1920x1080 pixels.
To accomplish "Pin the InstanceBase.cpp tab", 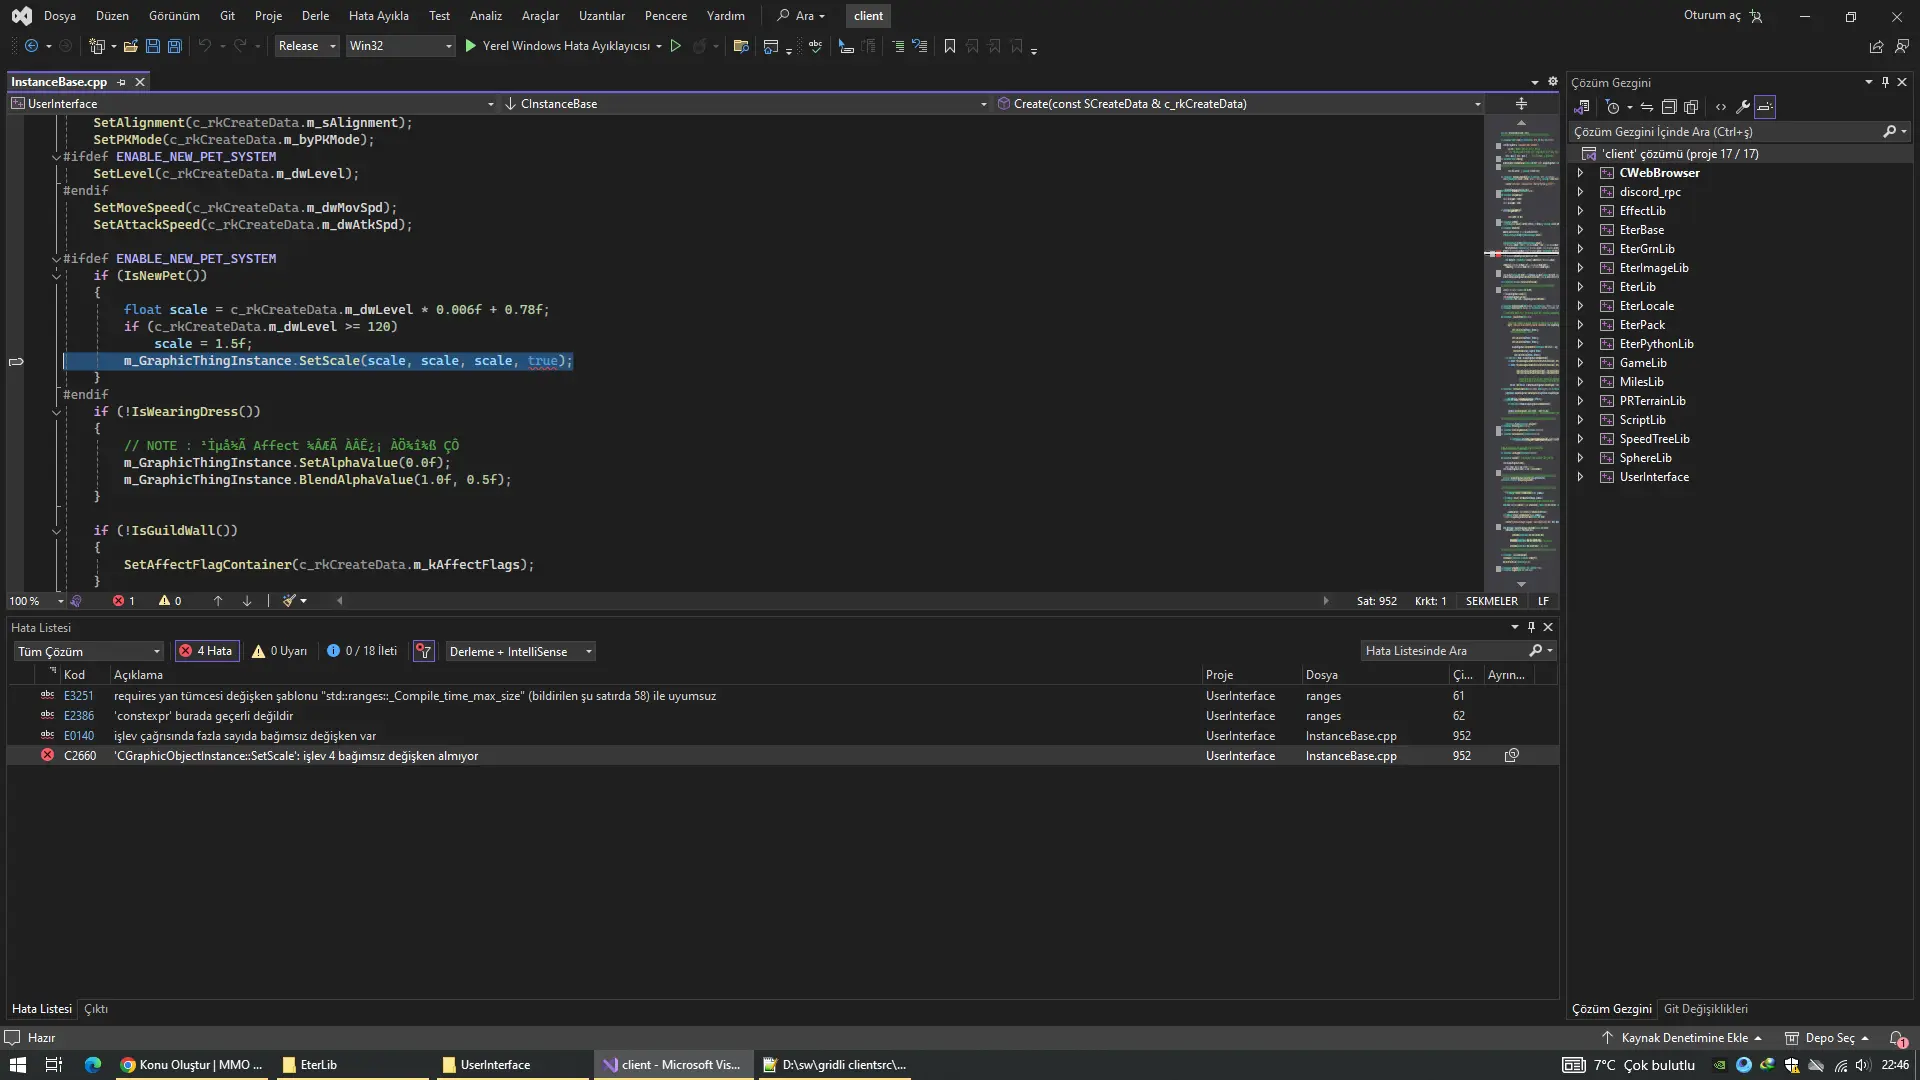I will click(122, 82).
